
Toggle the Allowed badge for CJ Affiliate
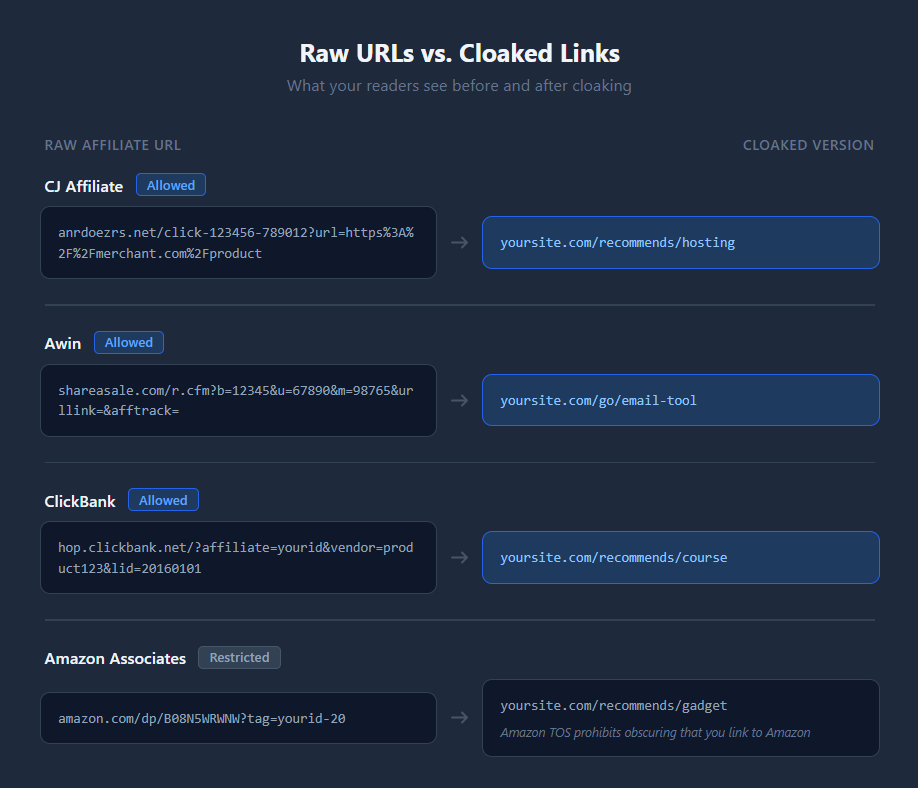pyautogui.click(x=170, y=184)
